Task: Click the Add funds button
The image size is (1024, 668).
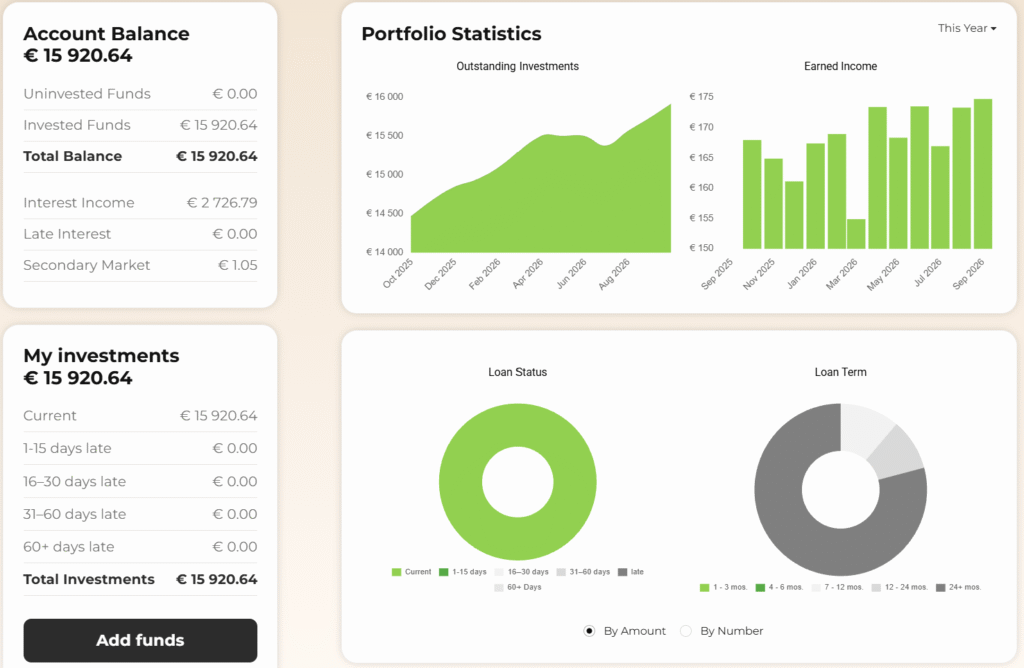Action: coord(140,640)
